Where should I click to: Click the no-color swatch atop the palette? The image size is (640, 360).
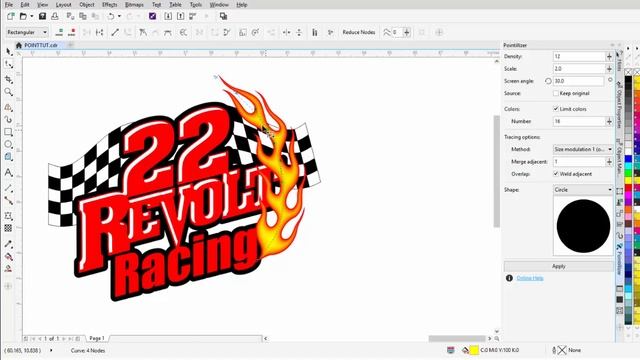point(629,72)
